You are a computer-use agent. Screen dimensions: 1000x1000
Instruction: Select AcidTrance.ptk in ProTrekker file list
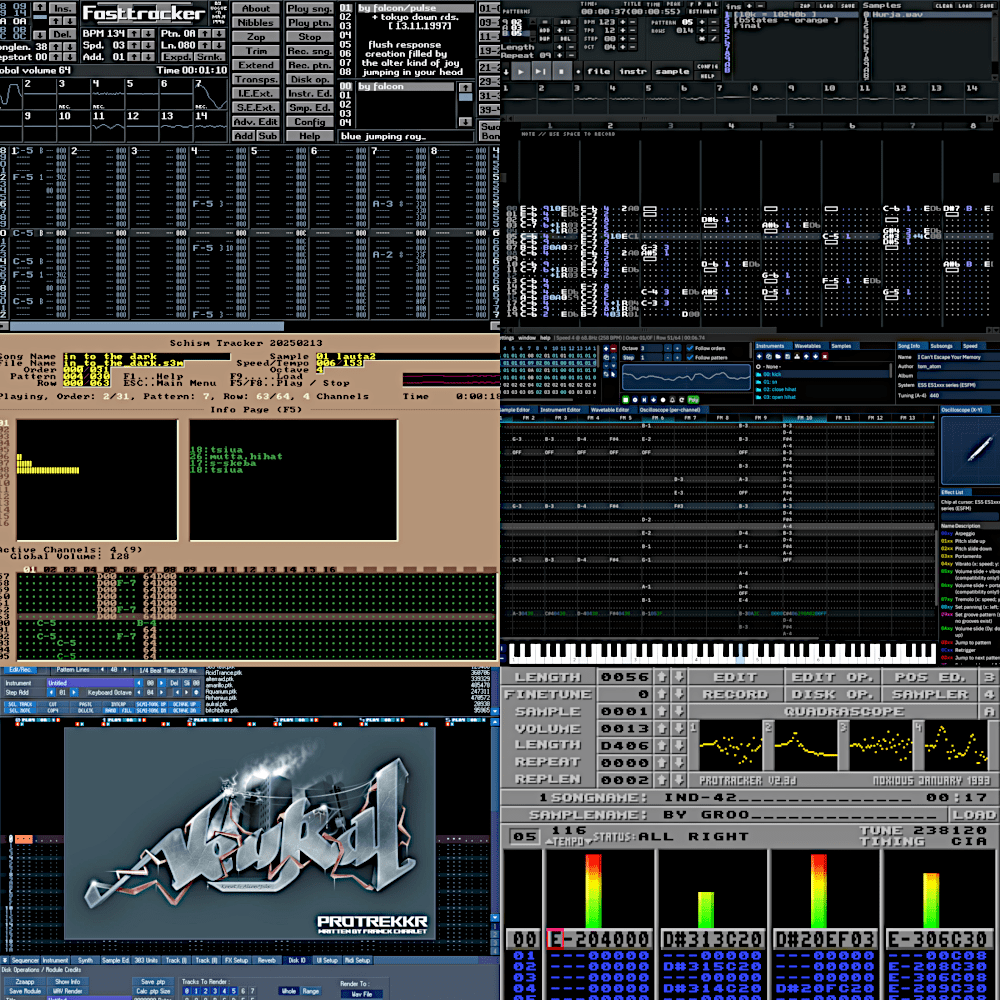223,673
